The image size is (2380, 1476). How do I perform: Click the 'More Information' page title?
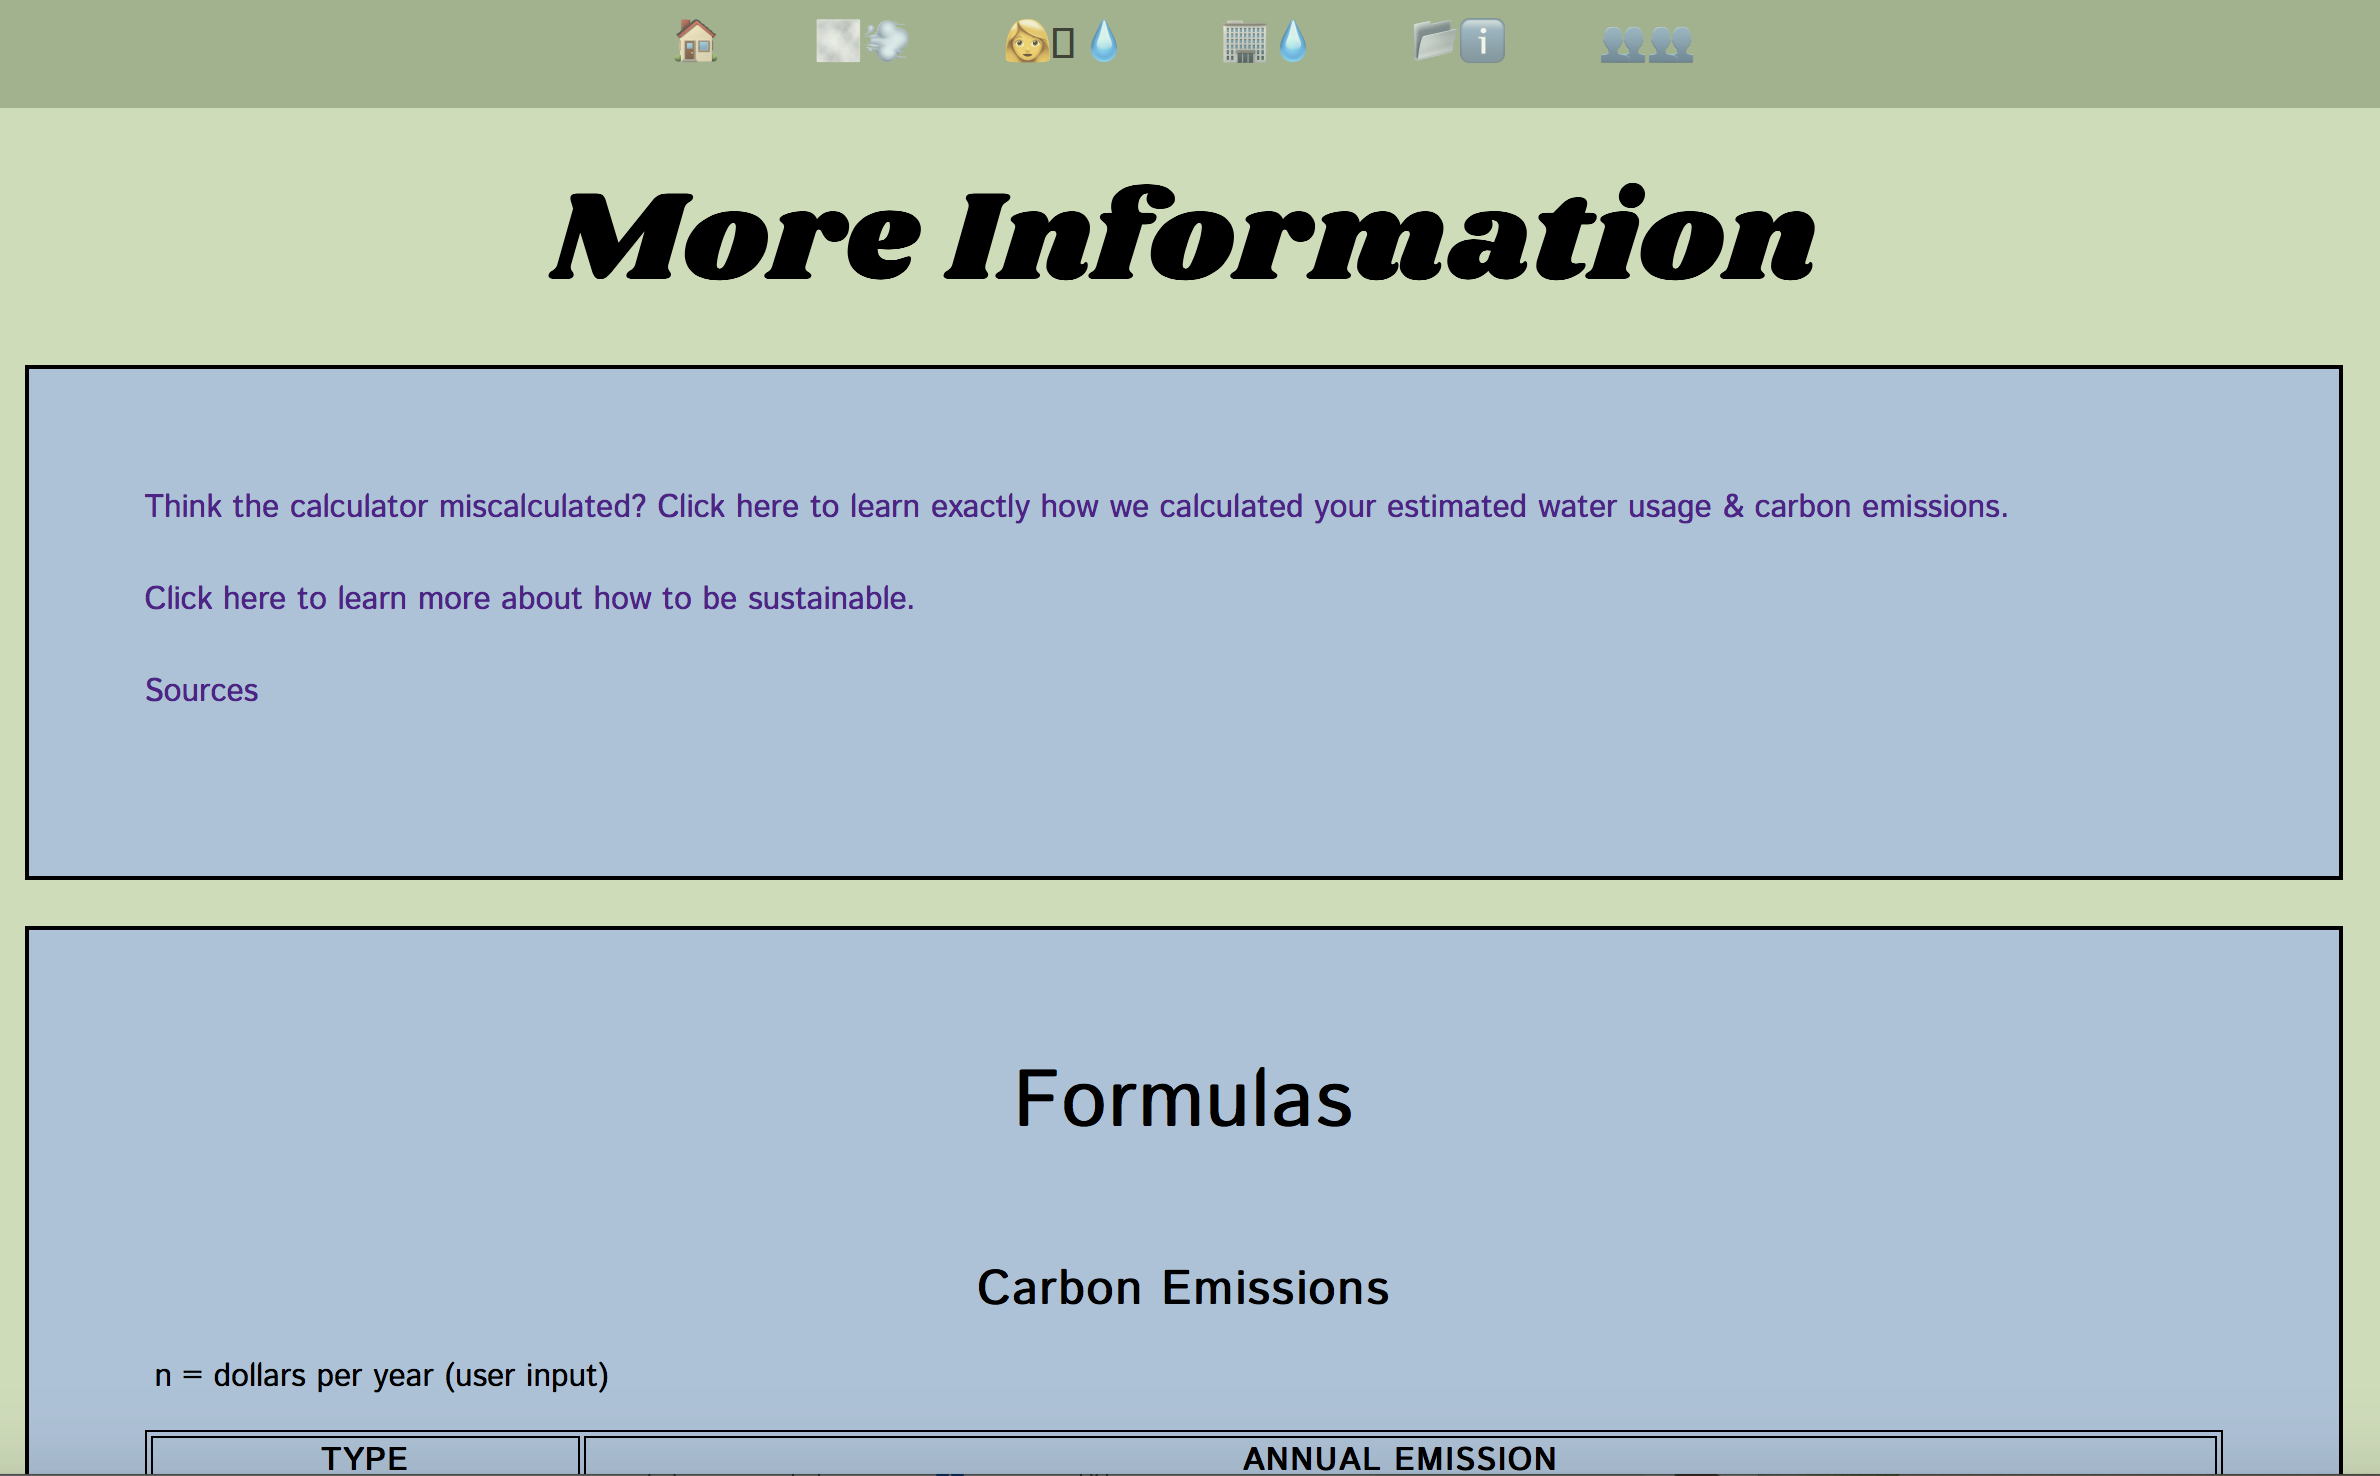pos(1183,236)
